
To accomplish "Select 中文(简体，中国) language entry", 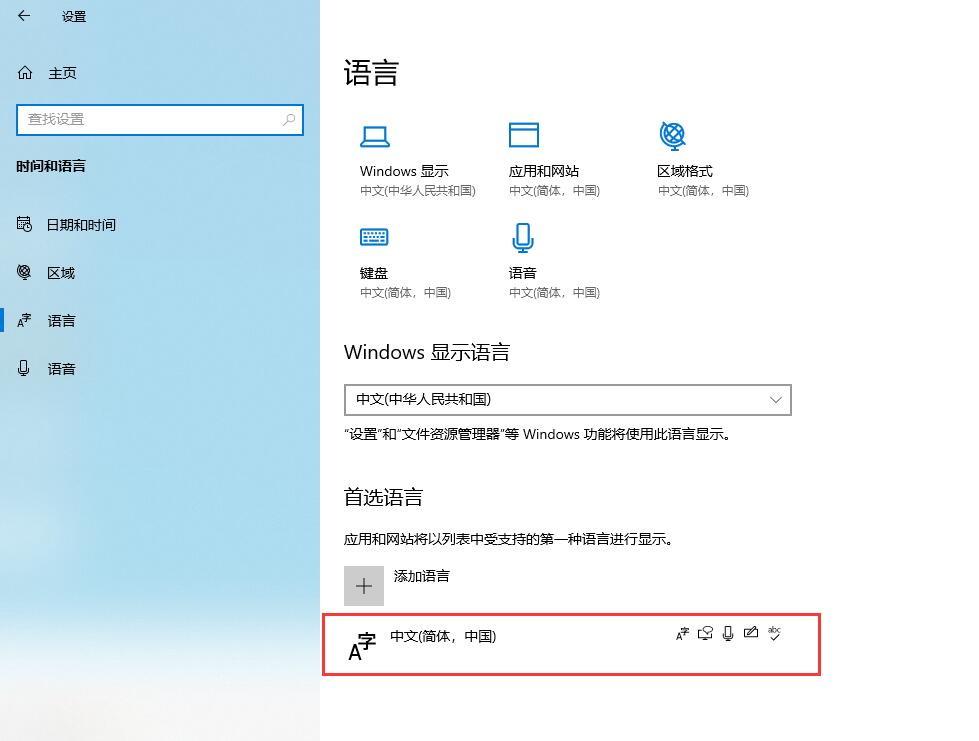I will [x=571, y=644].
